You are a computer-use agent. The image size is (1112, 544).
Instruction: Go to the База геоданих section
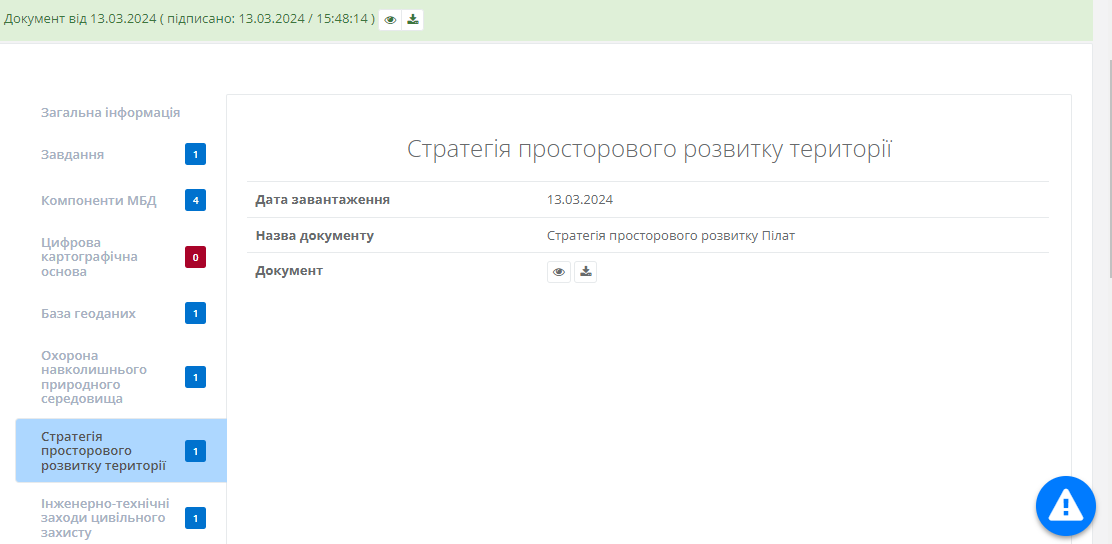(88, 314)
